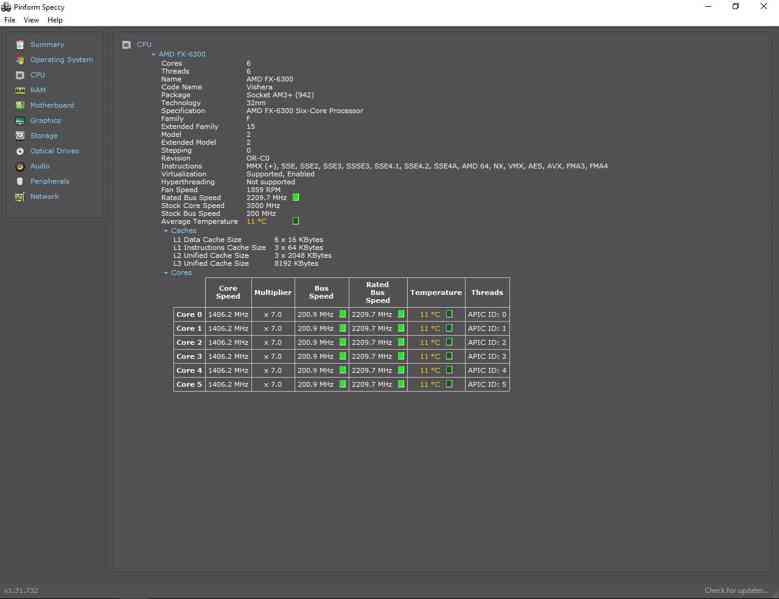Image resolution: width=779 pixels, height=599 pixels.
Task: Click the CPU header icon in main panel
Action: pos(127,45)
